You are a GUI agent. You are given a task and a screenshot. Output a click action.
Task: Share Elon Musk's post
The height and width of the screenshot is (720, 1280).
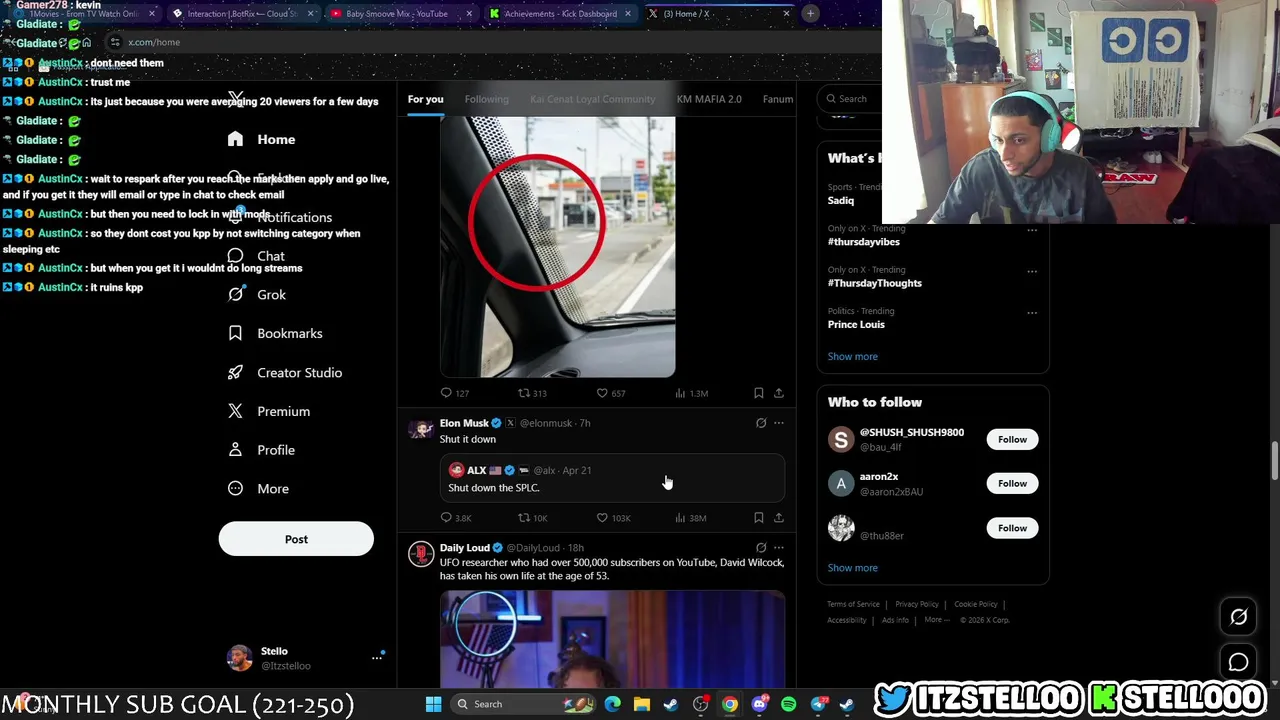(x=779, y=517)
